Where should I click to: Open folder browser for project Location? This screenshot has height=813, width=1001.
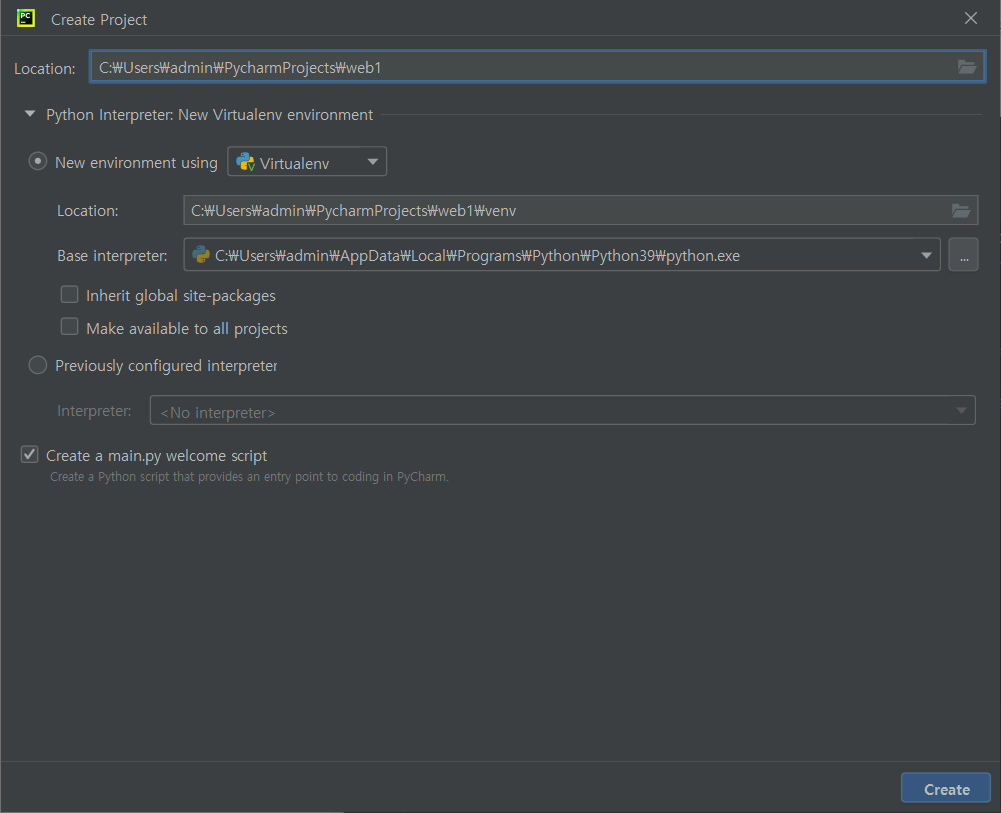pyautogui.click(x=967, y=67)
